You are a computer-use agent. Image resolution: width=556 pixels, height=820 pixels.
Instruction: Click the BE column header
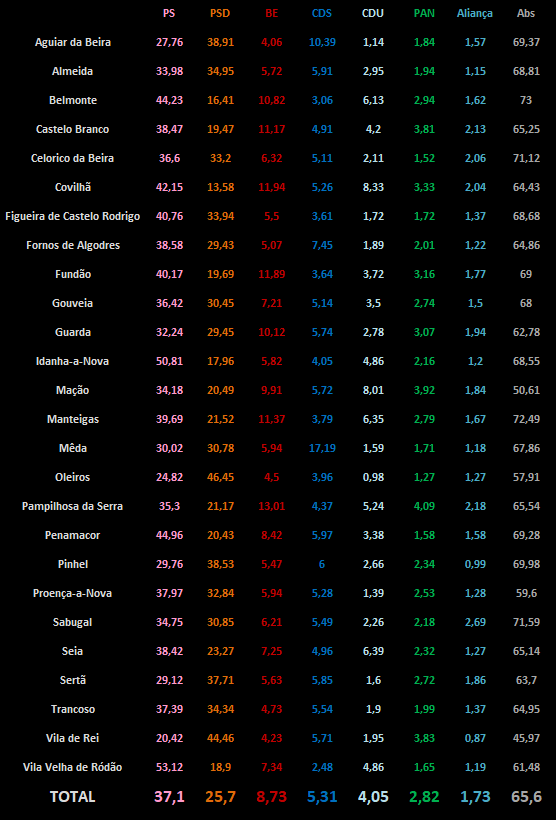point(271,14)
